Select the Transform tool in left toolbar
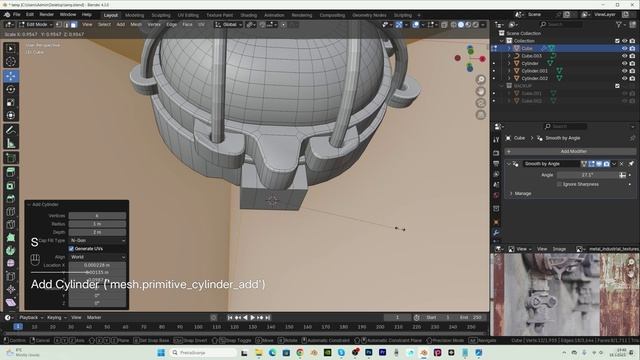This screenshot has height=360, width=640. [x=11, y=116]
